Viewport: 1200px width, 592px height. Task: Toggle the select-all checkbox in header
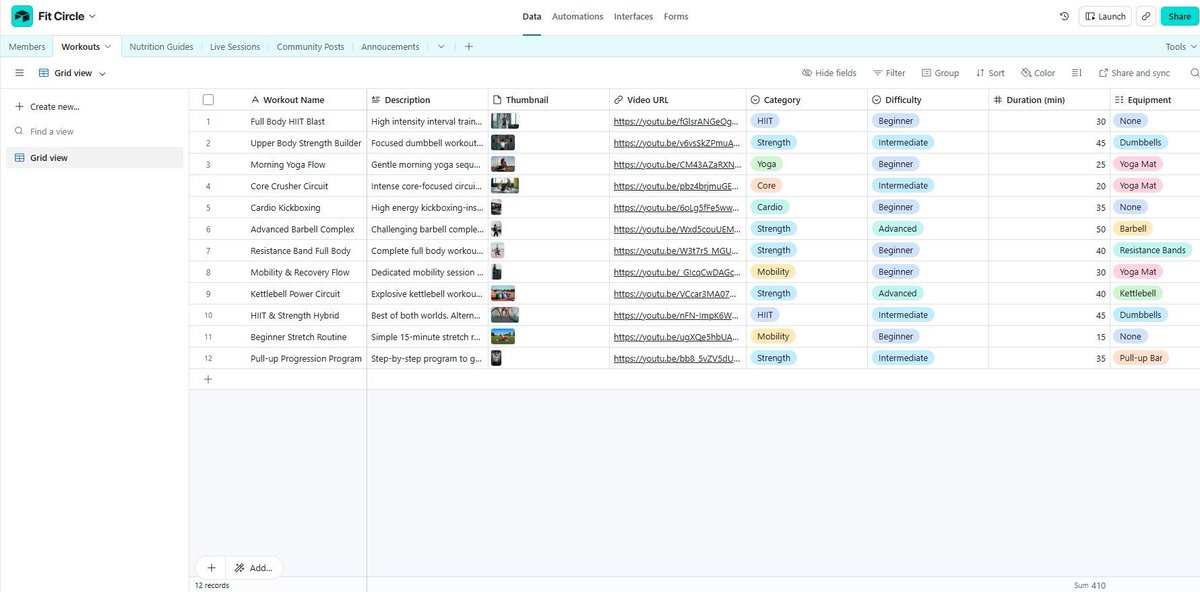208,100
